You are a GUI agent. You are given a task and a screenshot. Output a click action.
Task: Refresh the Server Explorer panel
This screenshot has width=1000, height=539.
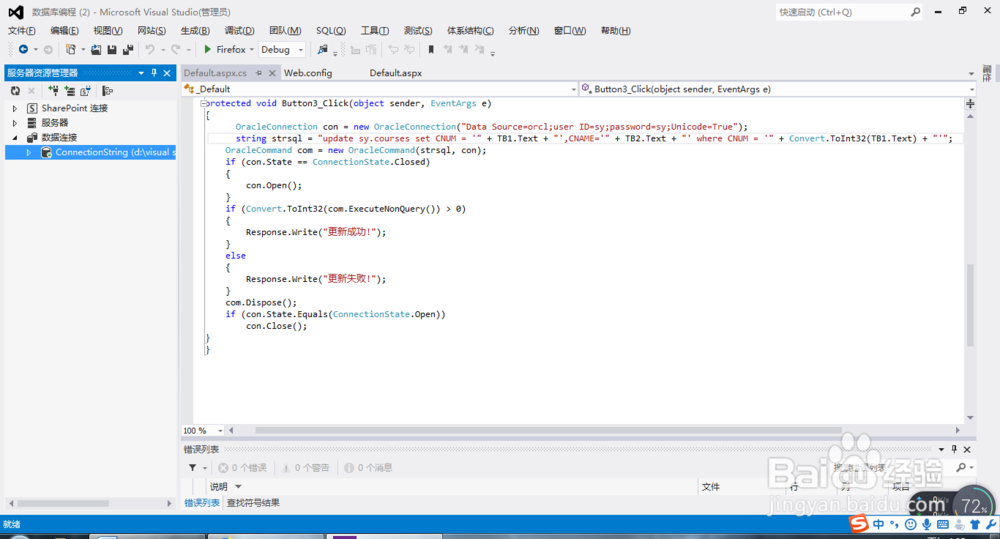15,91
